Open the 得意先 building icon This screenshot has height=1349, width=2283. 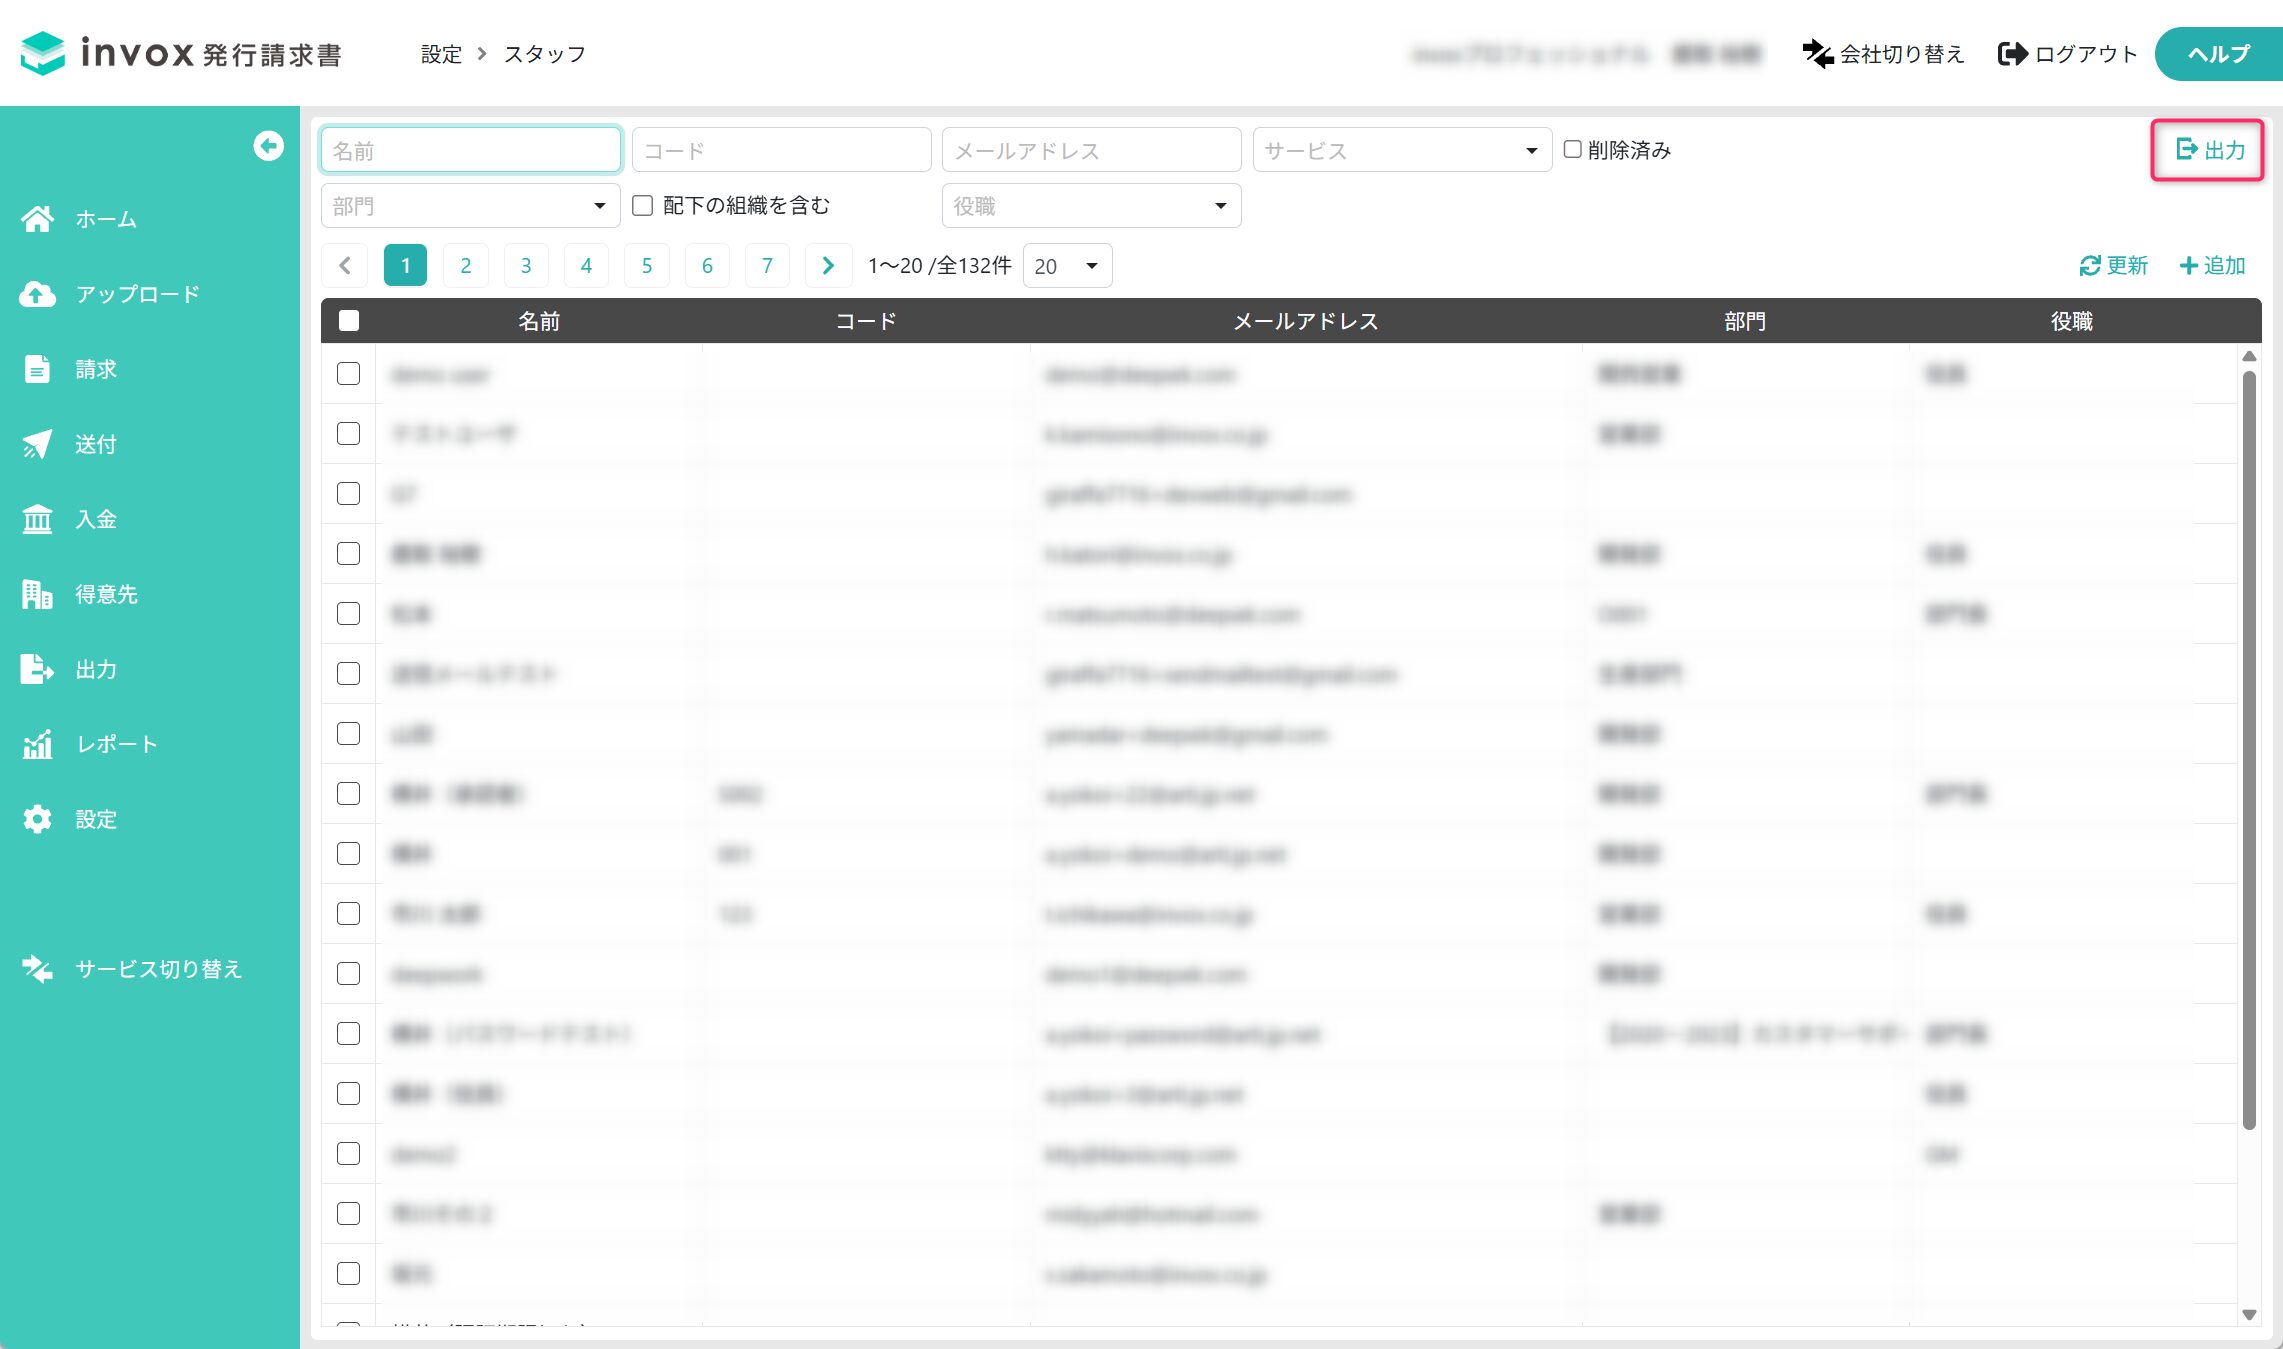tap(37, 594)
